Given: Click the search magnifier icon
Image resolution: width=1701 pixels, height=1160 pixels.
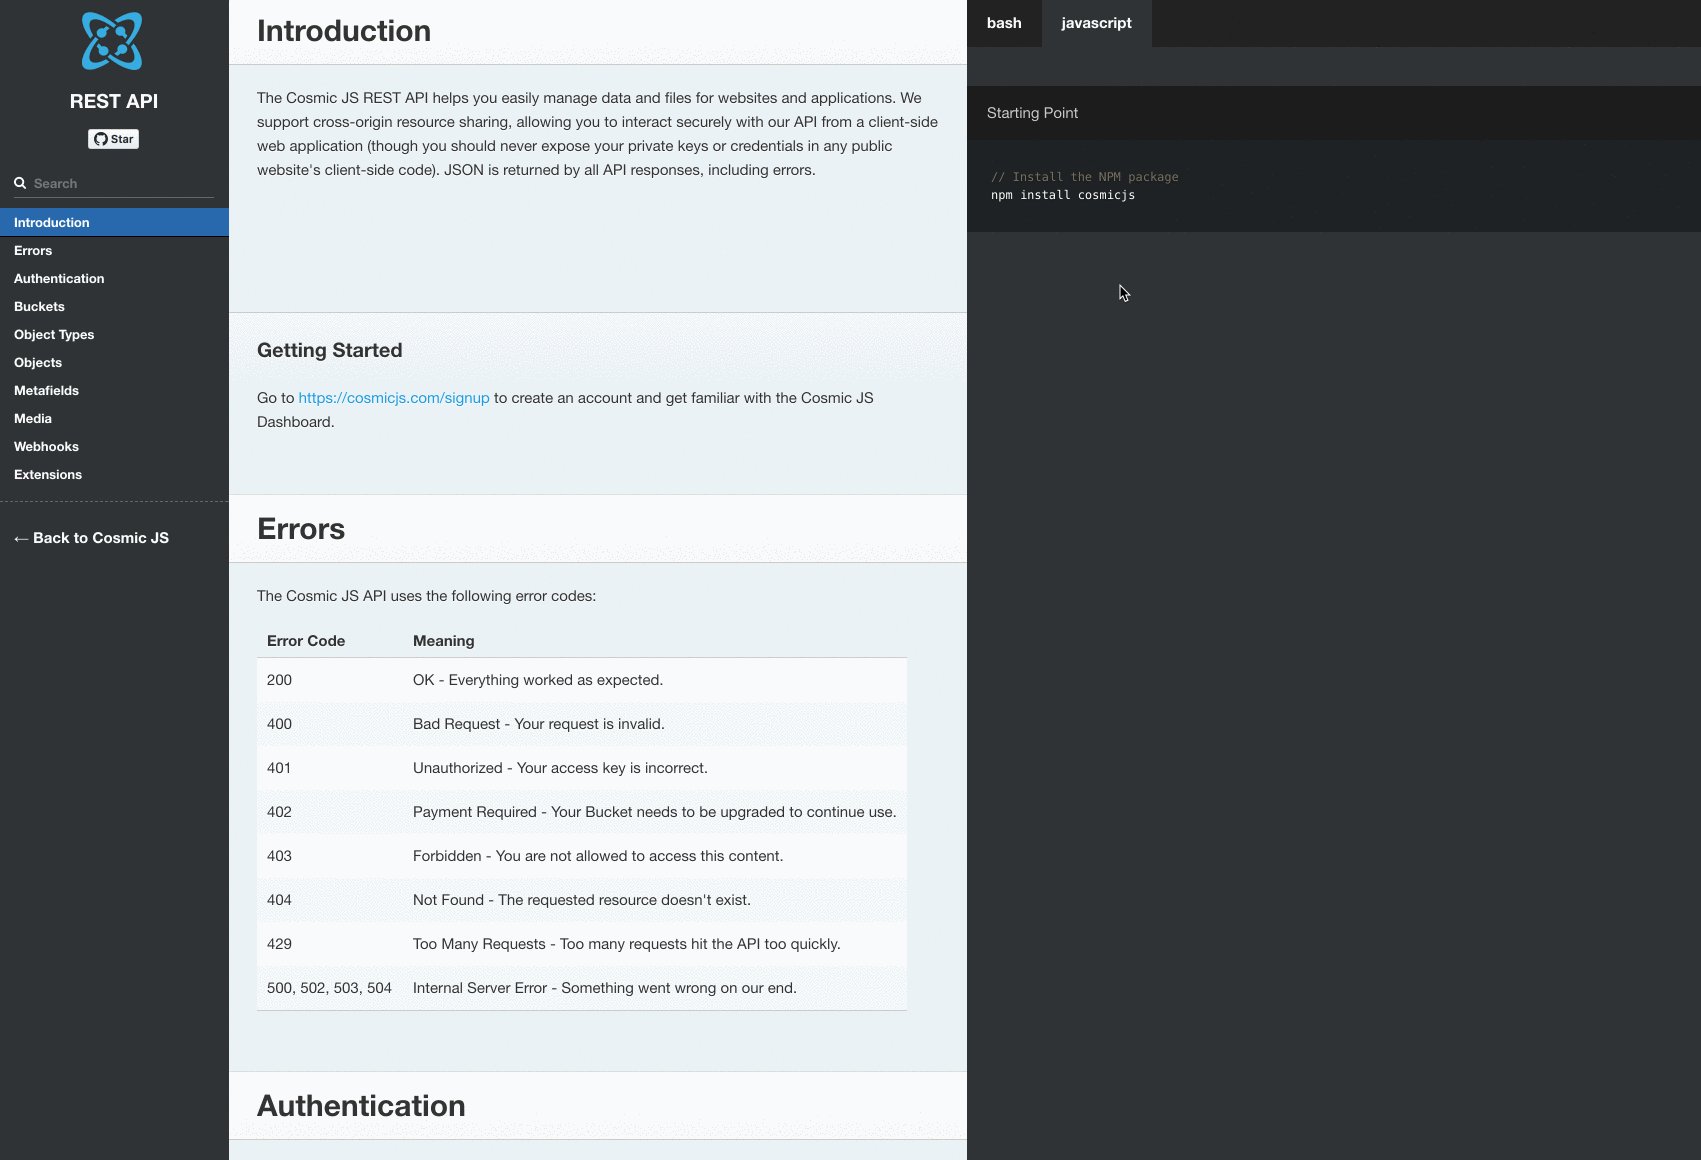Looking at the screenshot, I should tap(20, 183).
